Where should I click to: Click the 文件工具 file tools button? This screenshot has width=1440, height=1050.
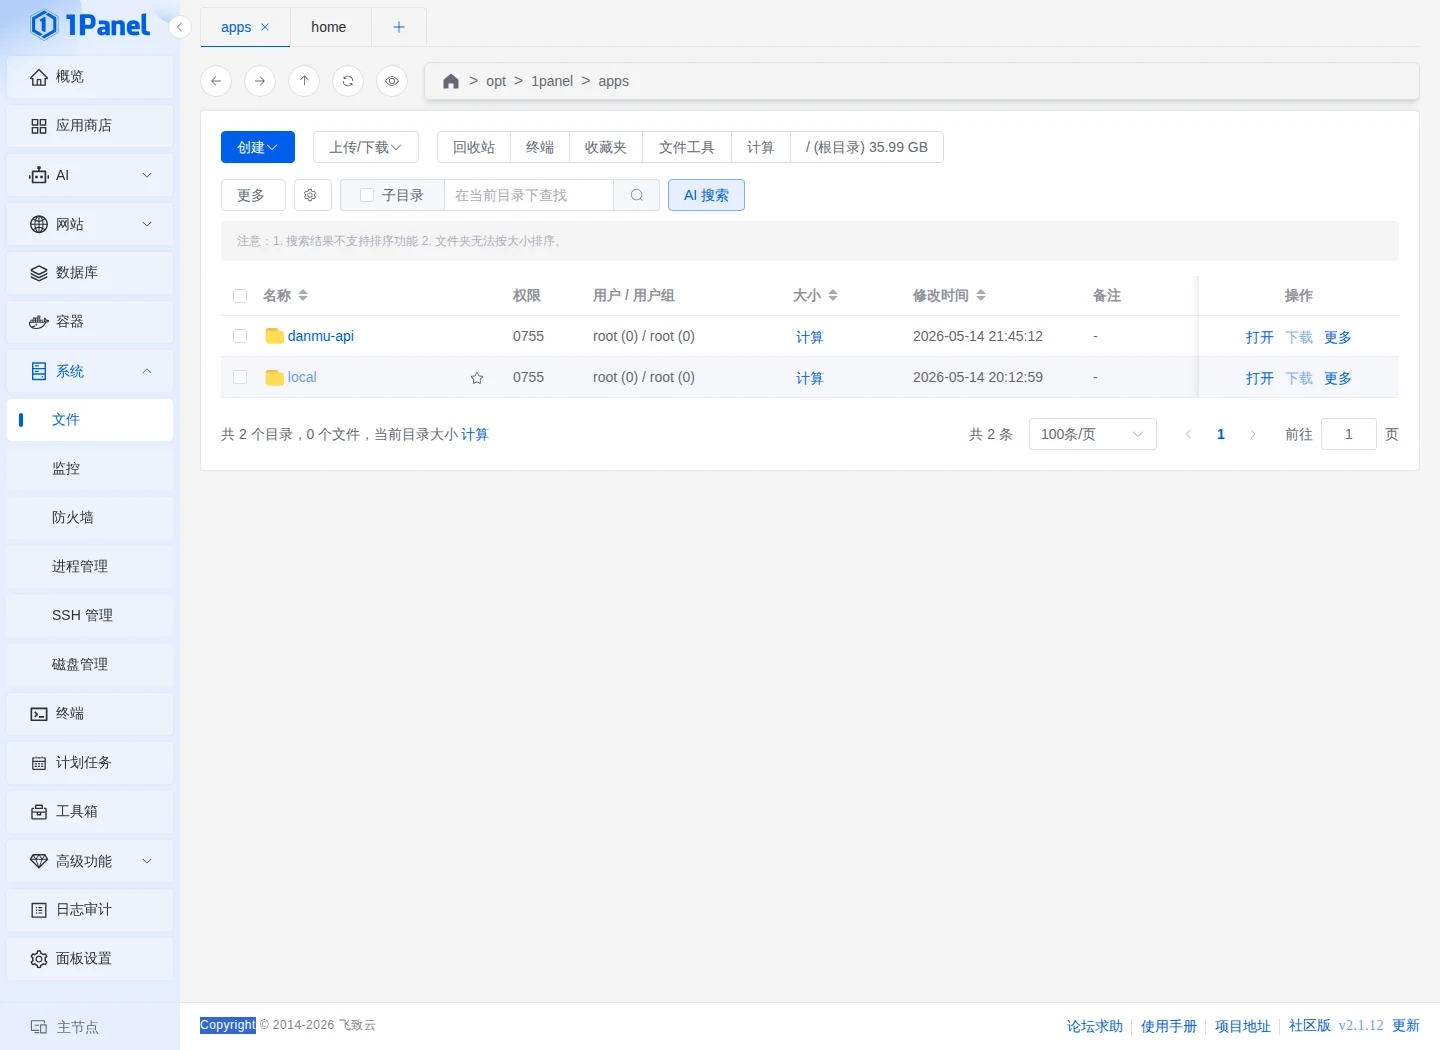[687, 147]
